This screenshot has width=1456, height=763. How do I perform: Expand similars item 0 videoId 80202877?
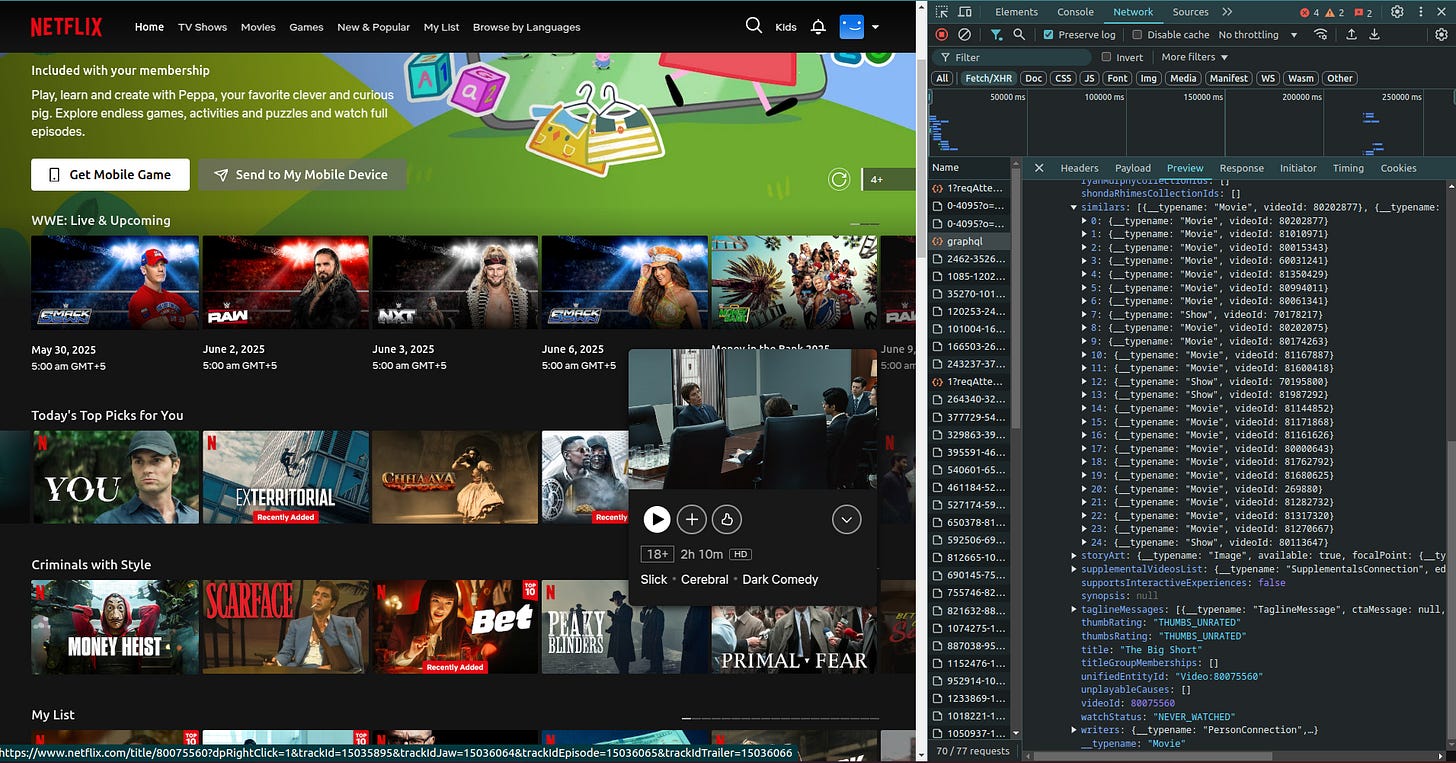1086,221
